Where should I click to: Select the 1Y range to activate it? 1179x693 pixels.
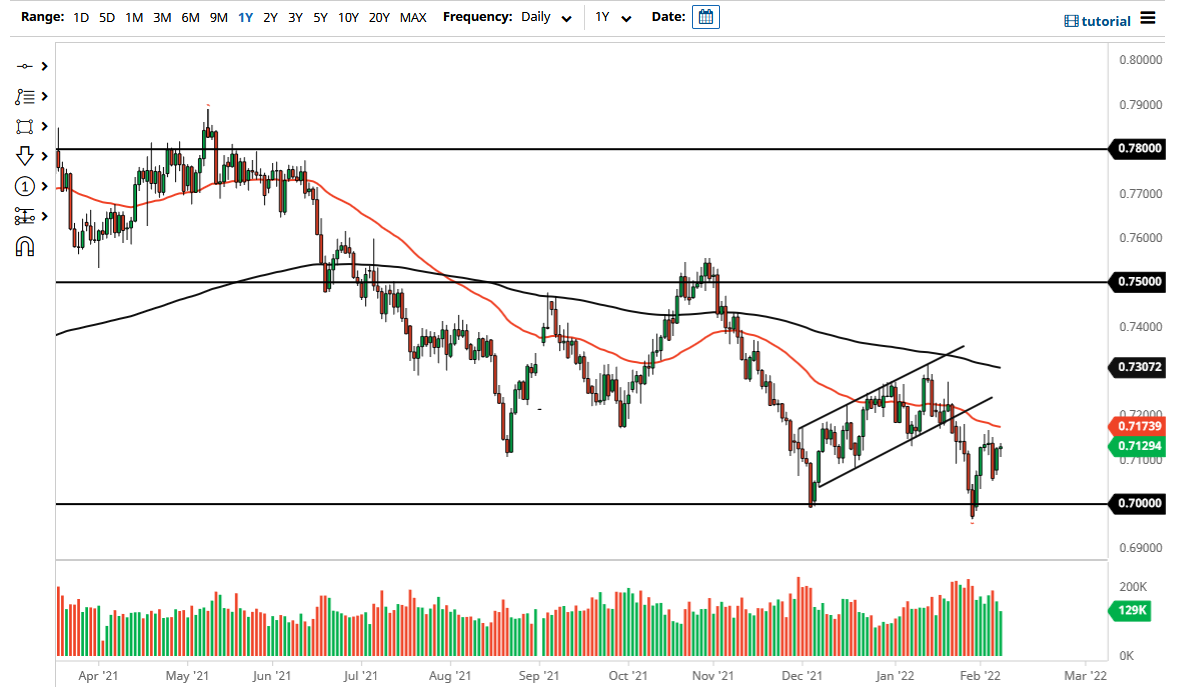pyautogui.click(x=245, y=17)
